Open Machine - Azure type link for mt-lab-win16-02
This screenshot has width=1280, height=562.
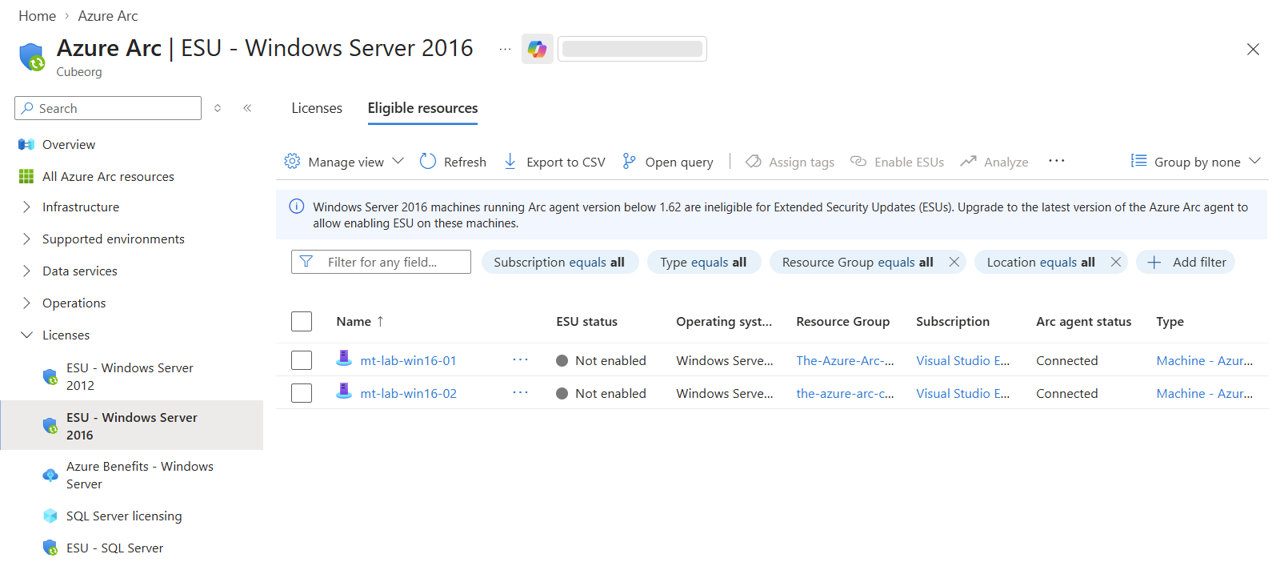pyautogui.click(x=1204, y=393)
